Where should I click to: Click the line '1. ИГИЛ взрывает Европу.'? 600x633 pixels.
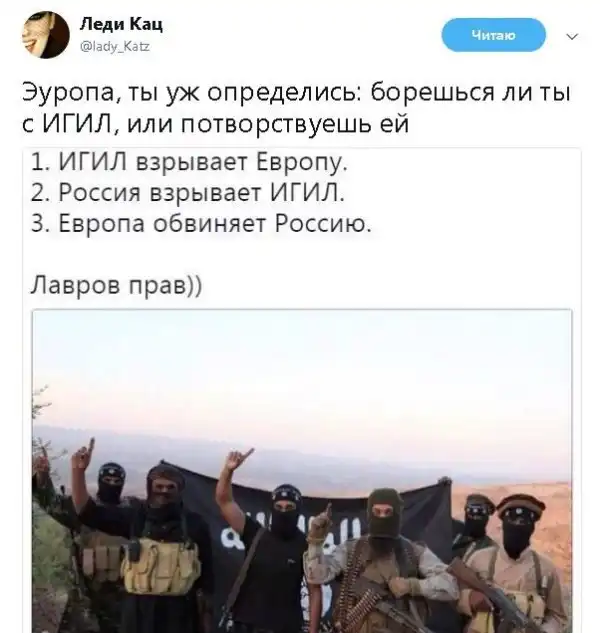[x=189, y=163]
